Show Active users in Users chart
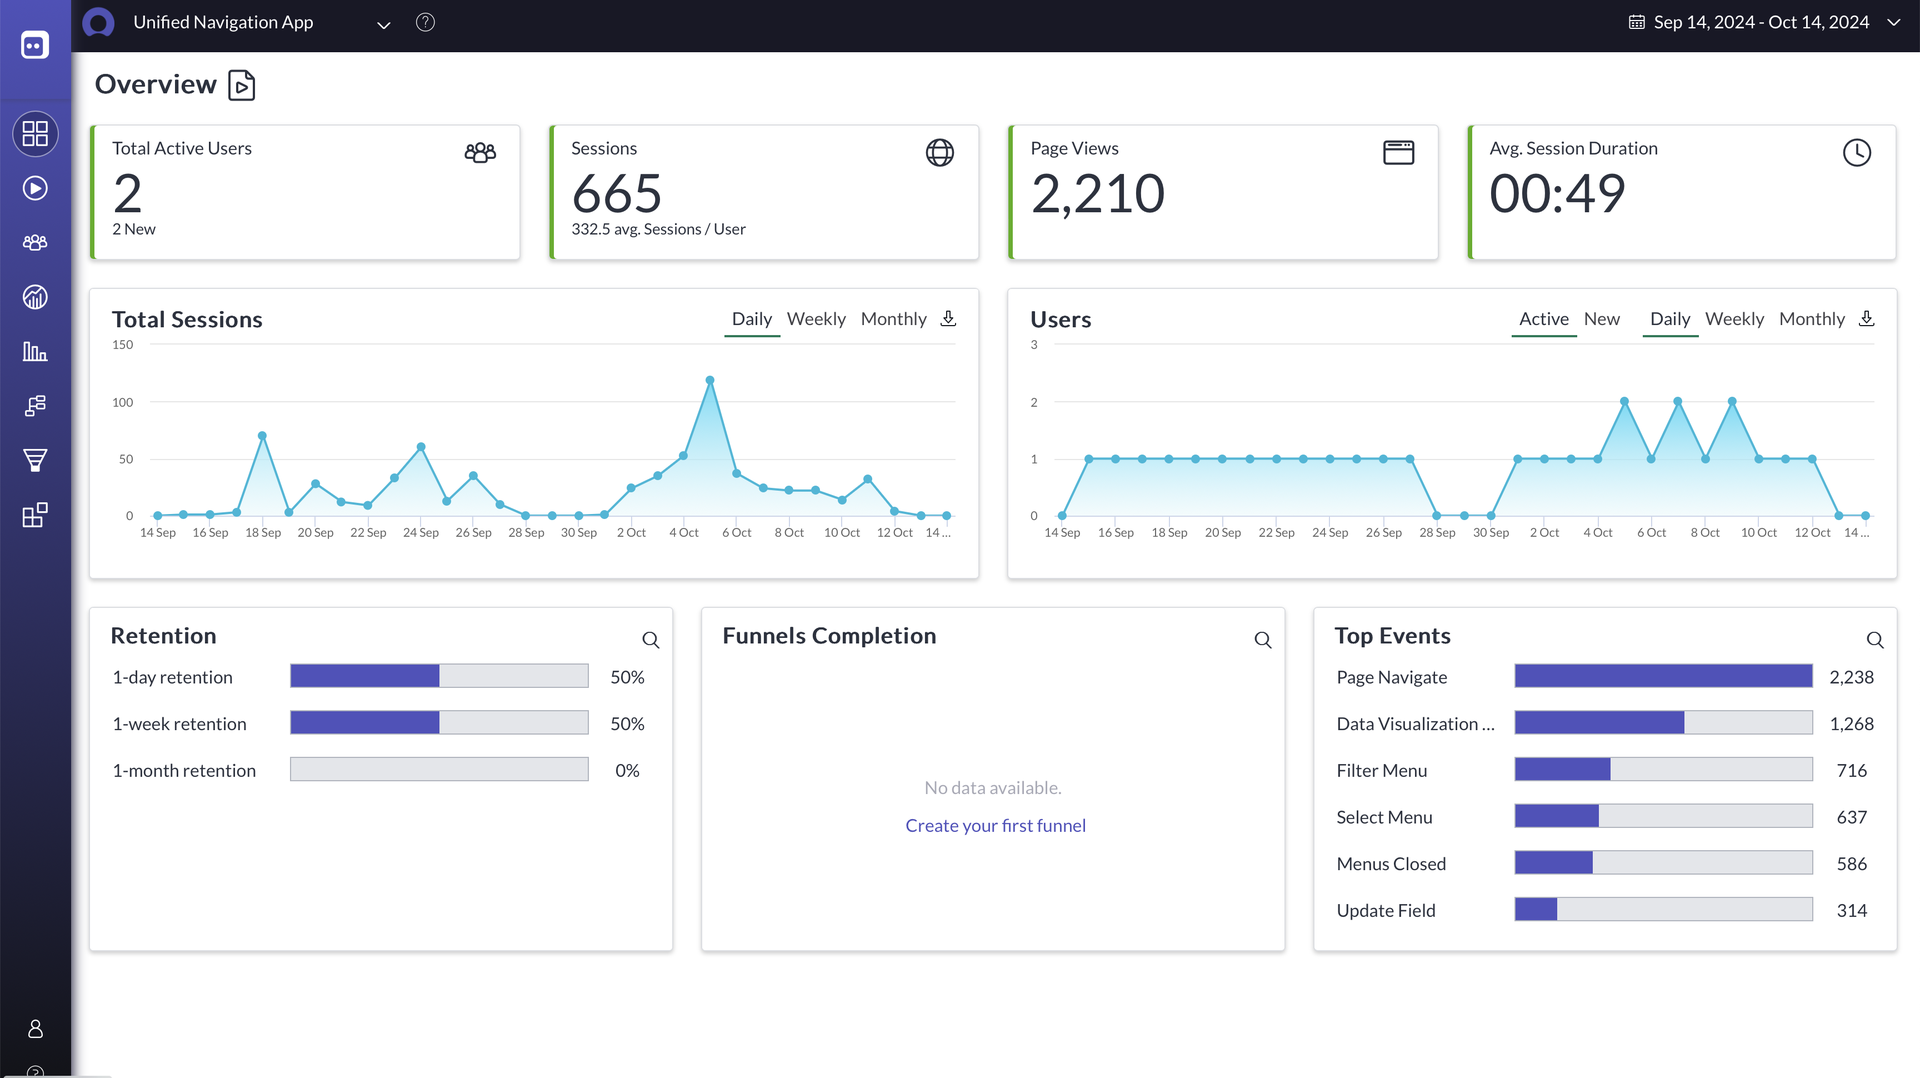 (x=1544, y=319)
